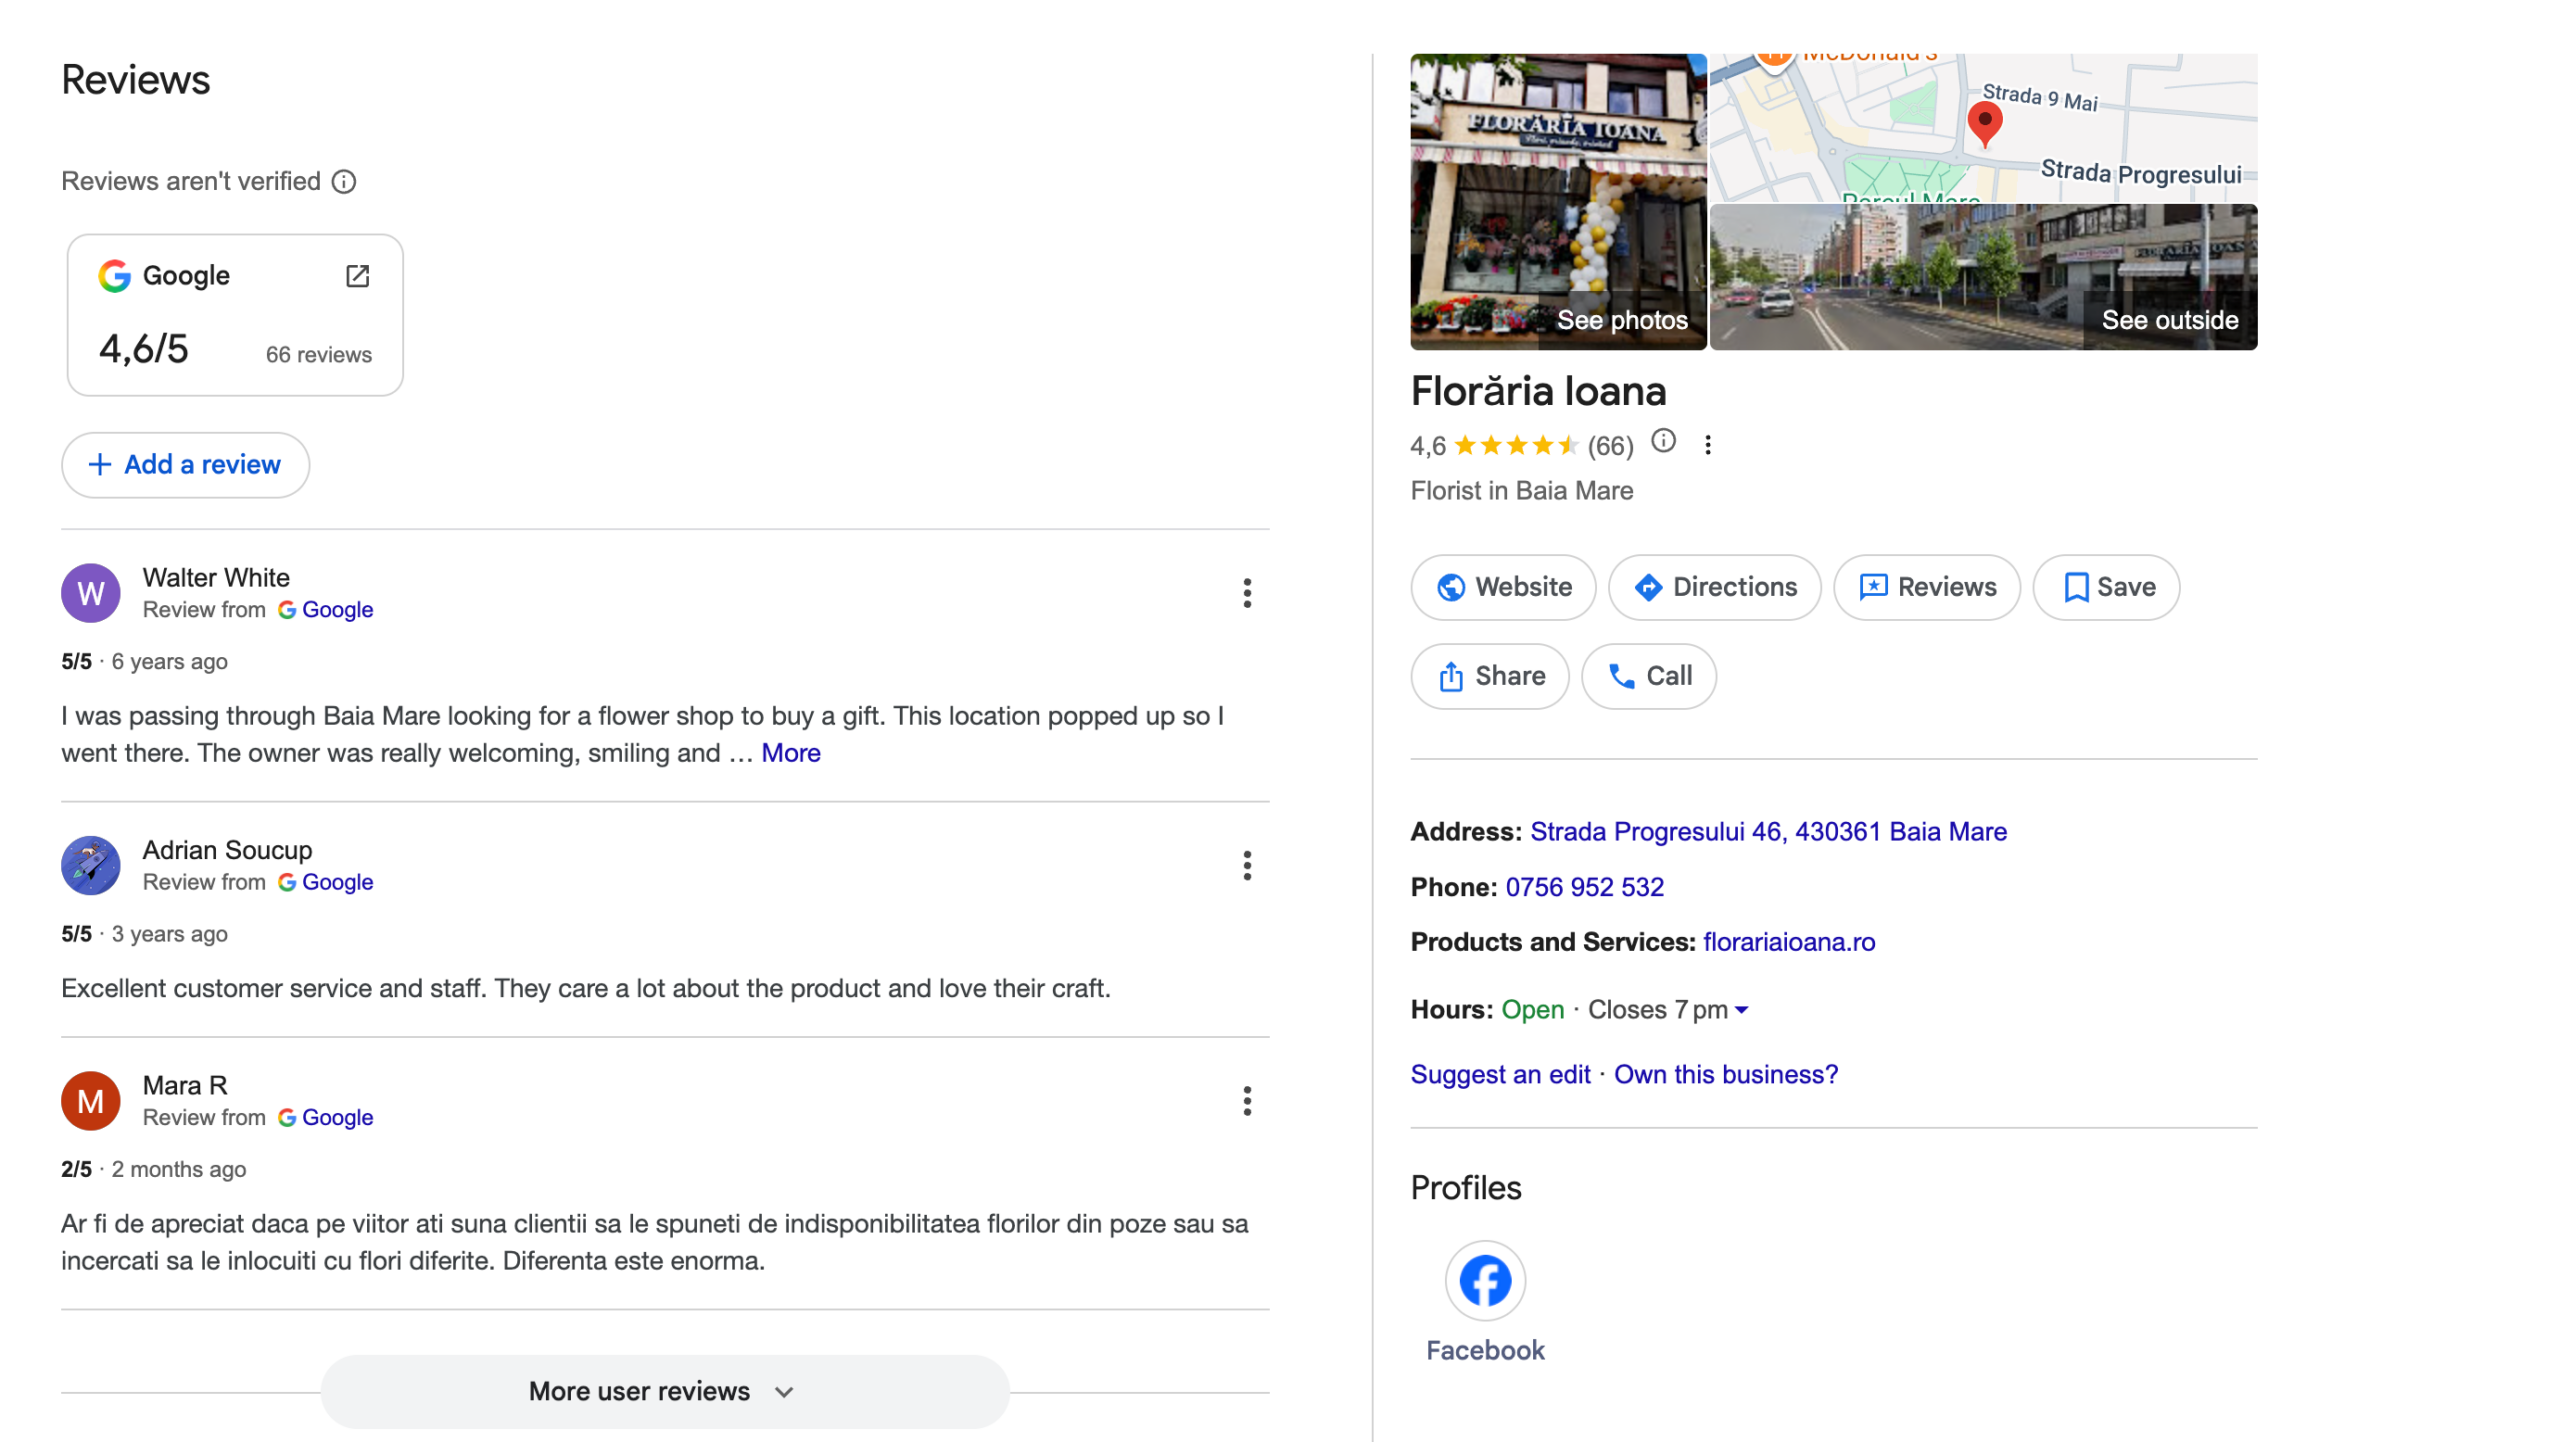Click the Walter White reviewer name
2560x1442 pixels.
216,578
